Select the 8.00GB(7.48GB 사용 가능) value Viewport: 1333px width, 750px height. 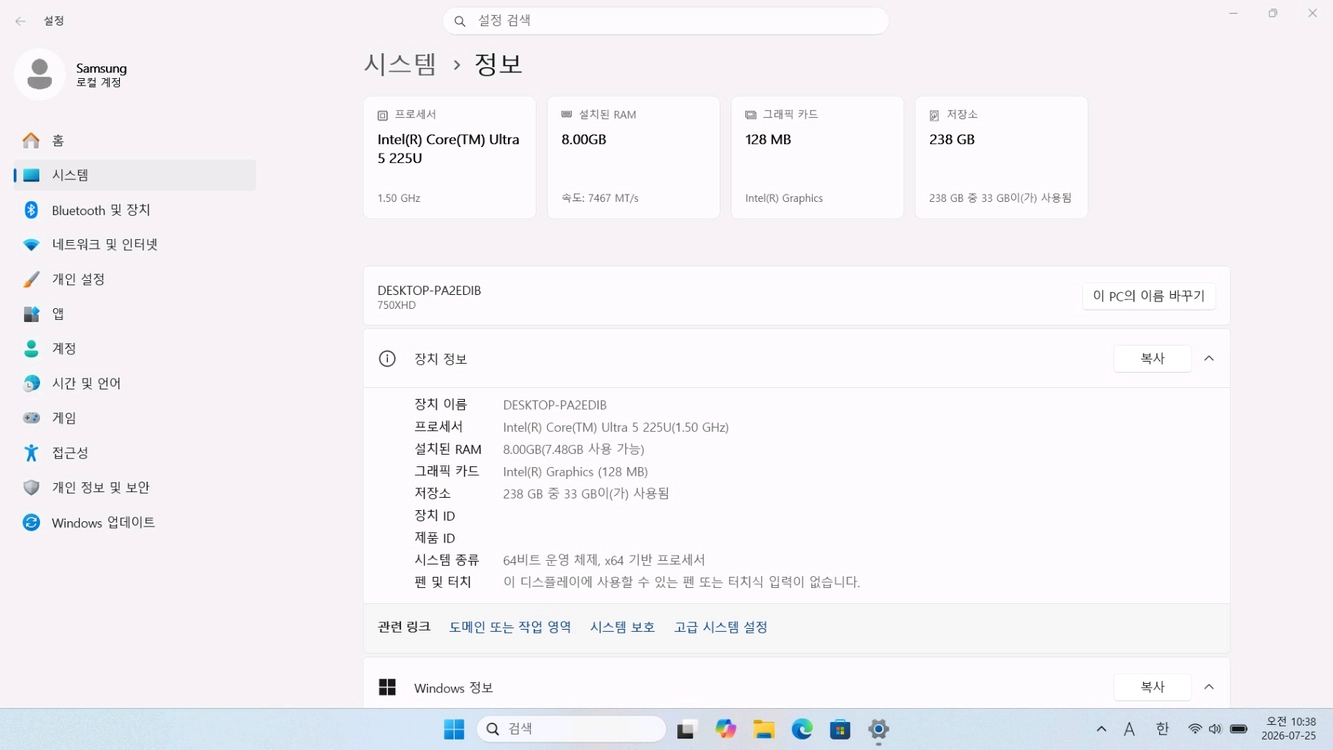pos(574,450)
